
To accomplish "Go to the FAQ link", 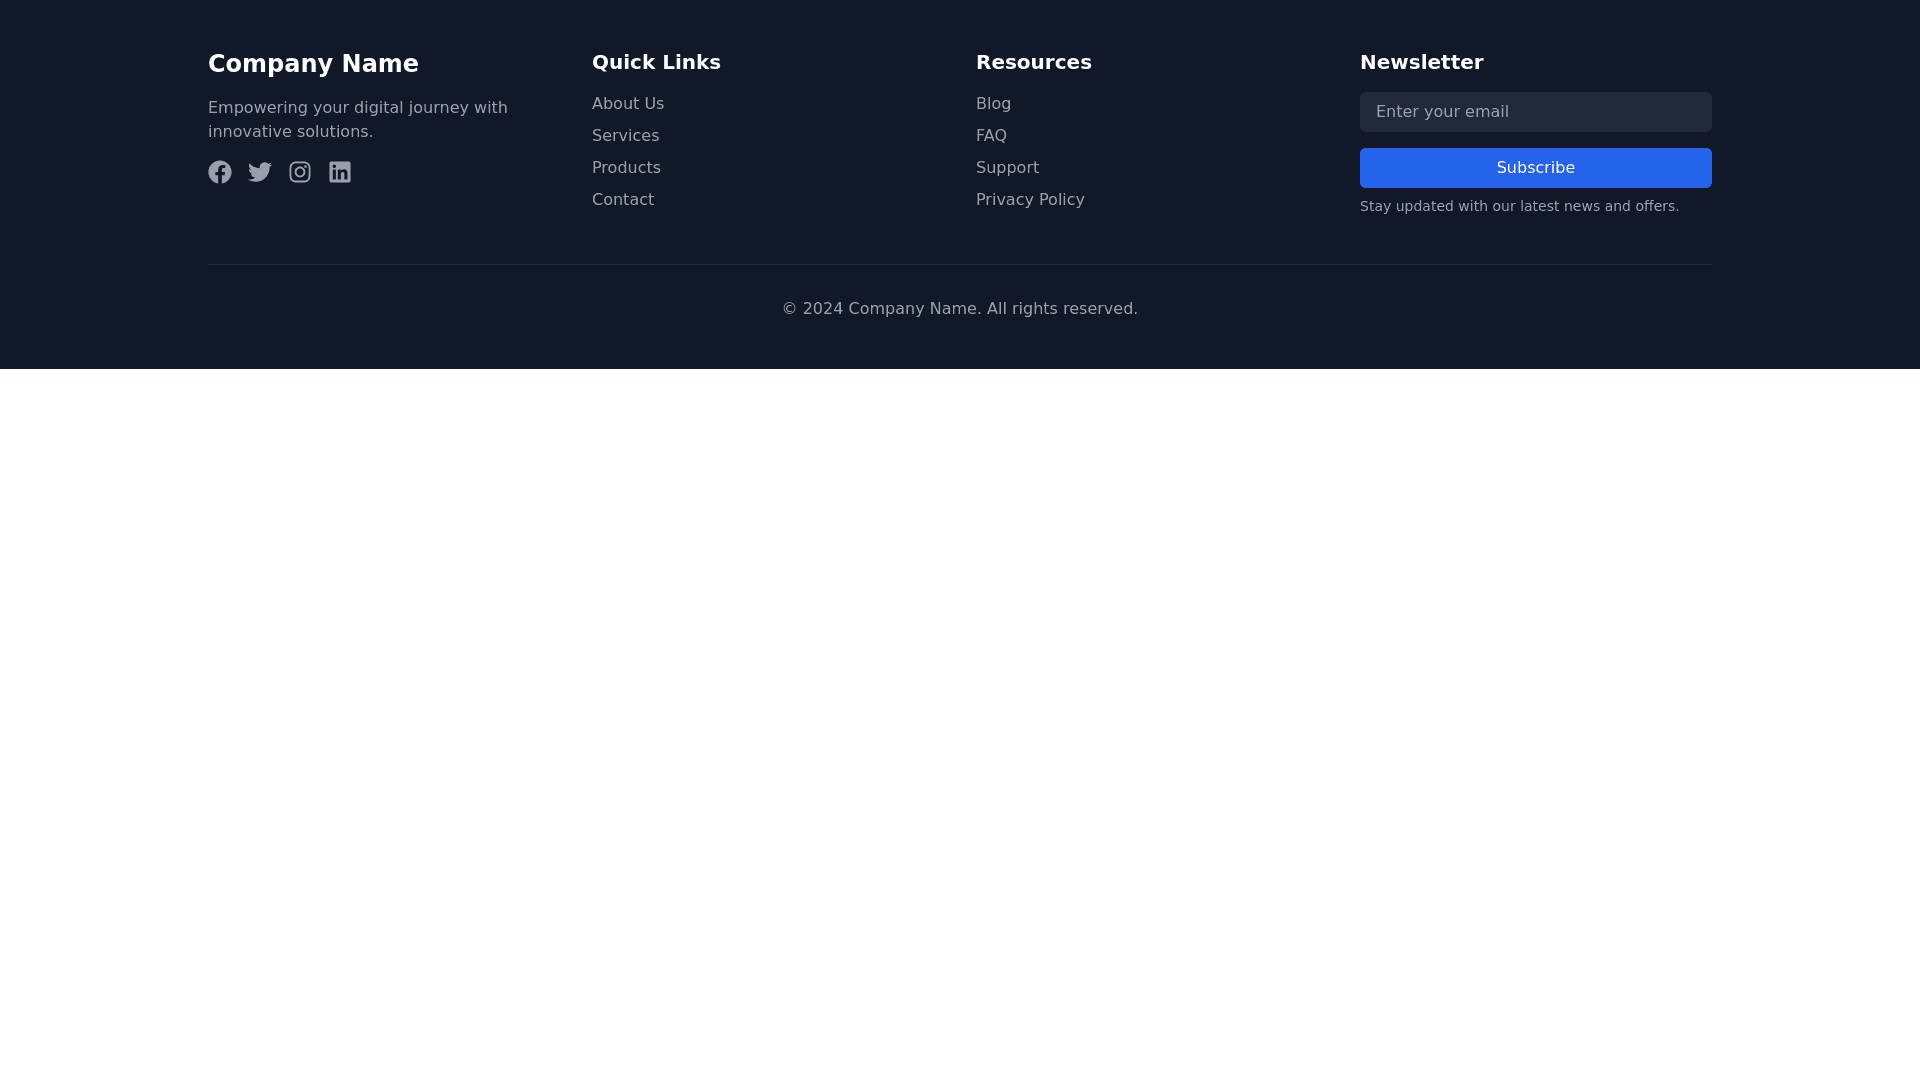I will coord(991,136).
